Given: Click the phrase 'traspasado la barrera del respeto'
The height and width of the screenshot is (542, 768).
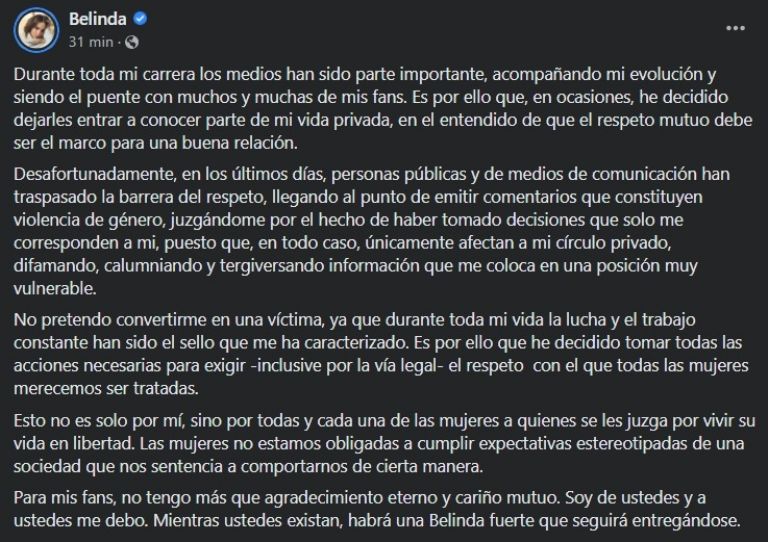Looking at the screenshot, I should [139, 197].
